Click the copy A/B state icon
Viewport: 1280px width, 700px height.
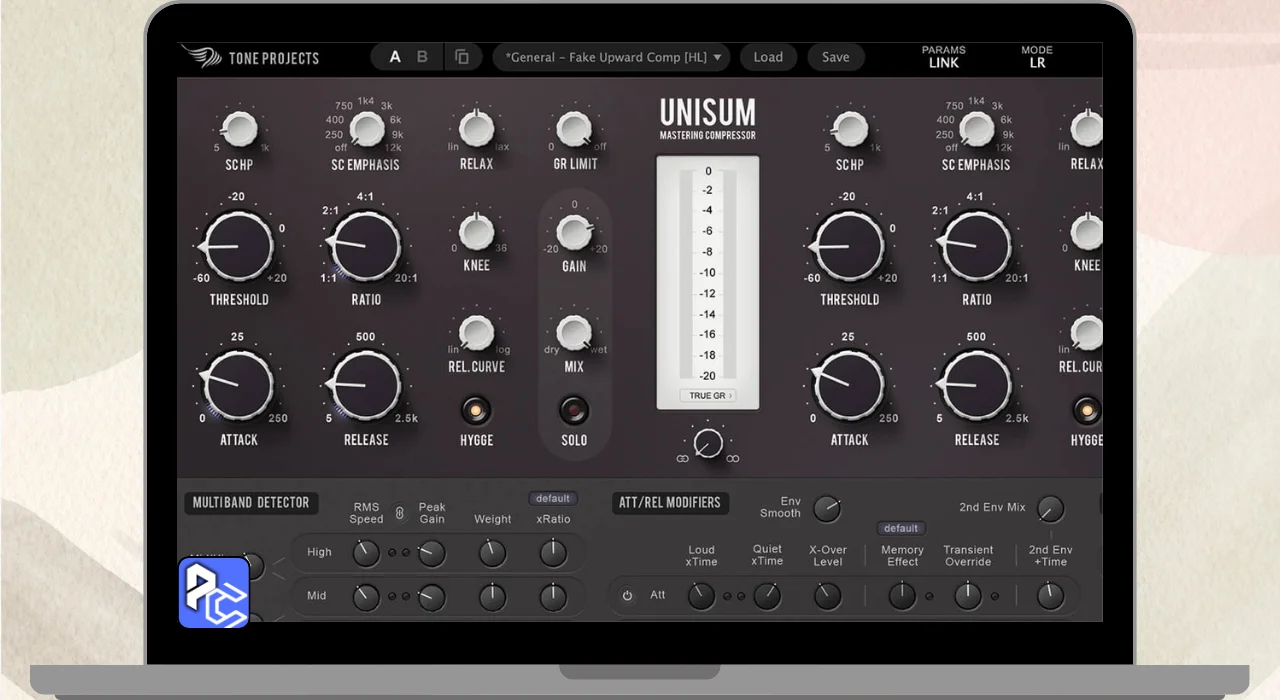click(462, 57)
